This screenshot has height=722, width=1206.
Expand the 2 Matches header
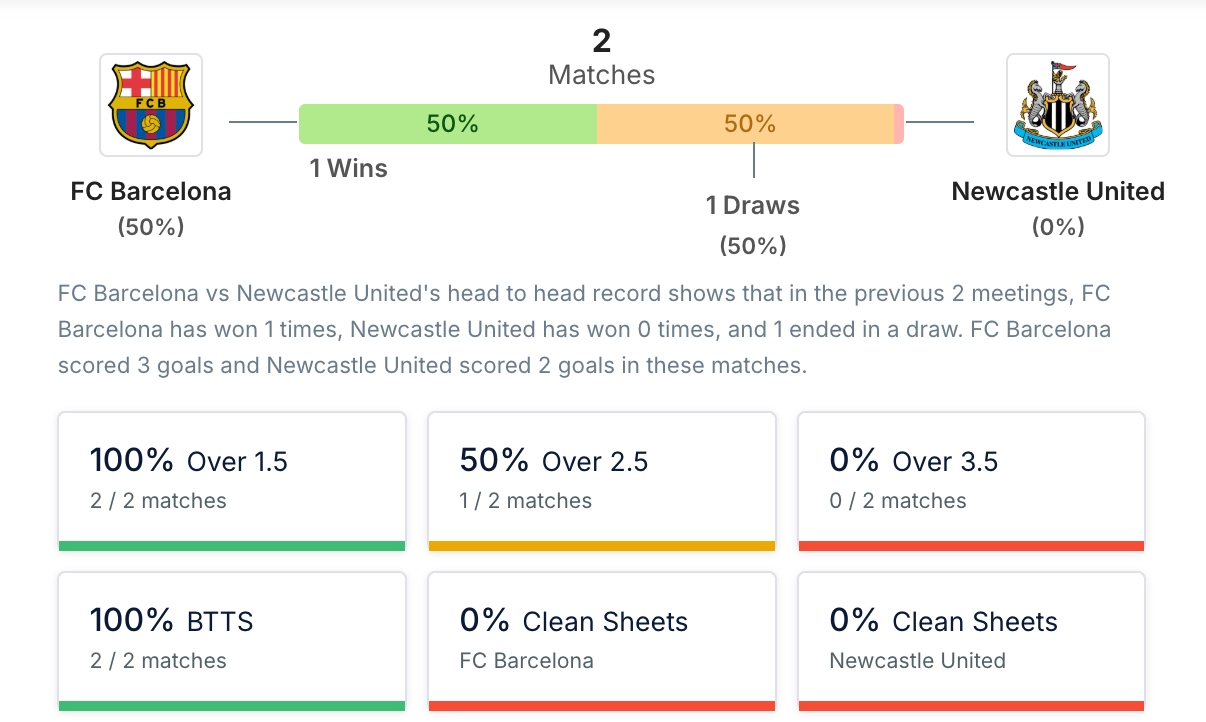tap(600, 55)
